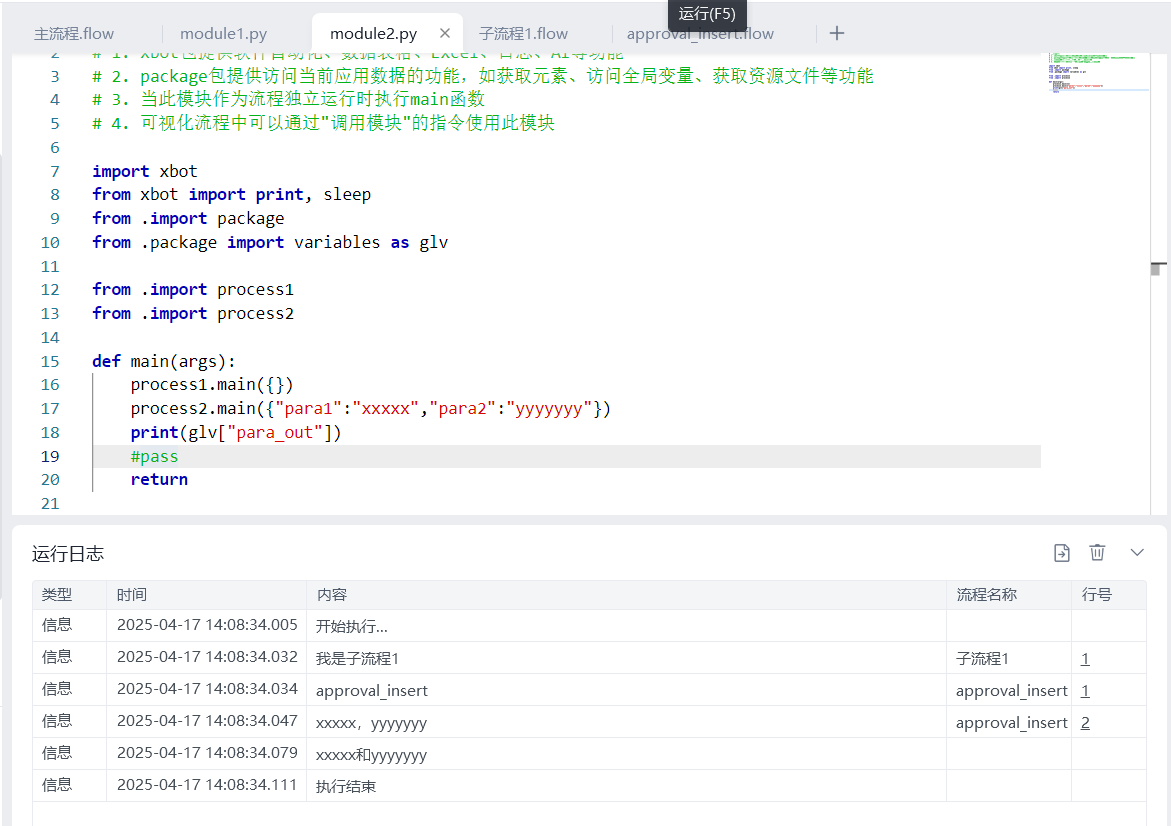Open line link 1 in the approval_insert content row

click(1085, 691)
